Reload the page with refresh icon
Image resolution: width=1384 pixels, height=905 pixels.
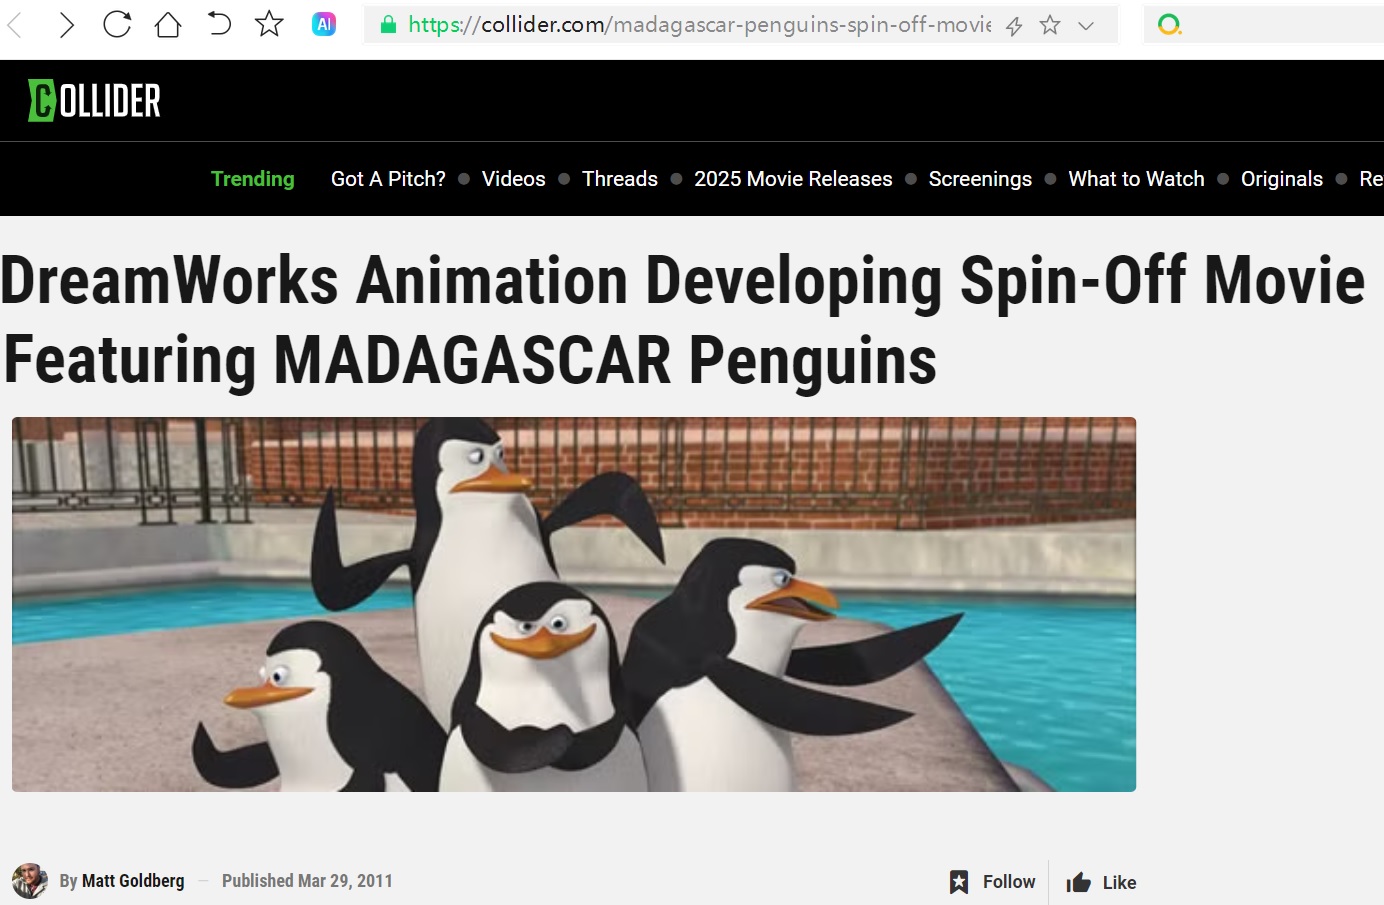coord(117,24)
